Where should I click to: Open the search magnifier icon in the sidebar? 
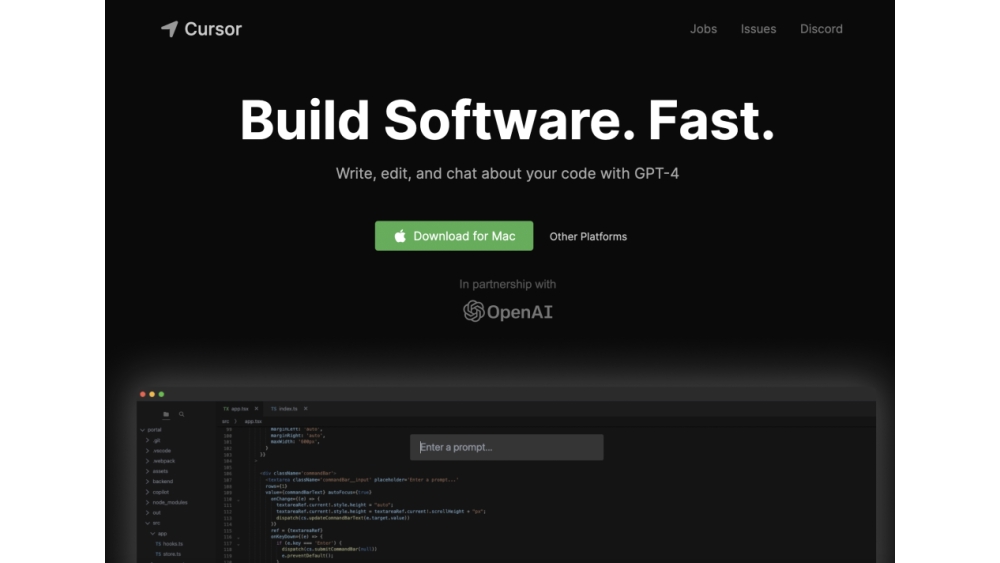tap(181, 414)
